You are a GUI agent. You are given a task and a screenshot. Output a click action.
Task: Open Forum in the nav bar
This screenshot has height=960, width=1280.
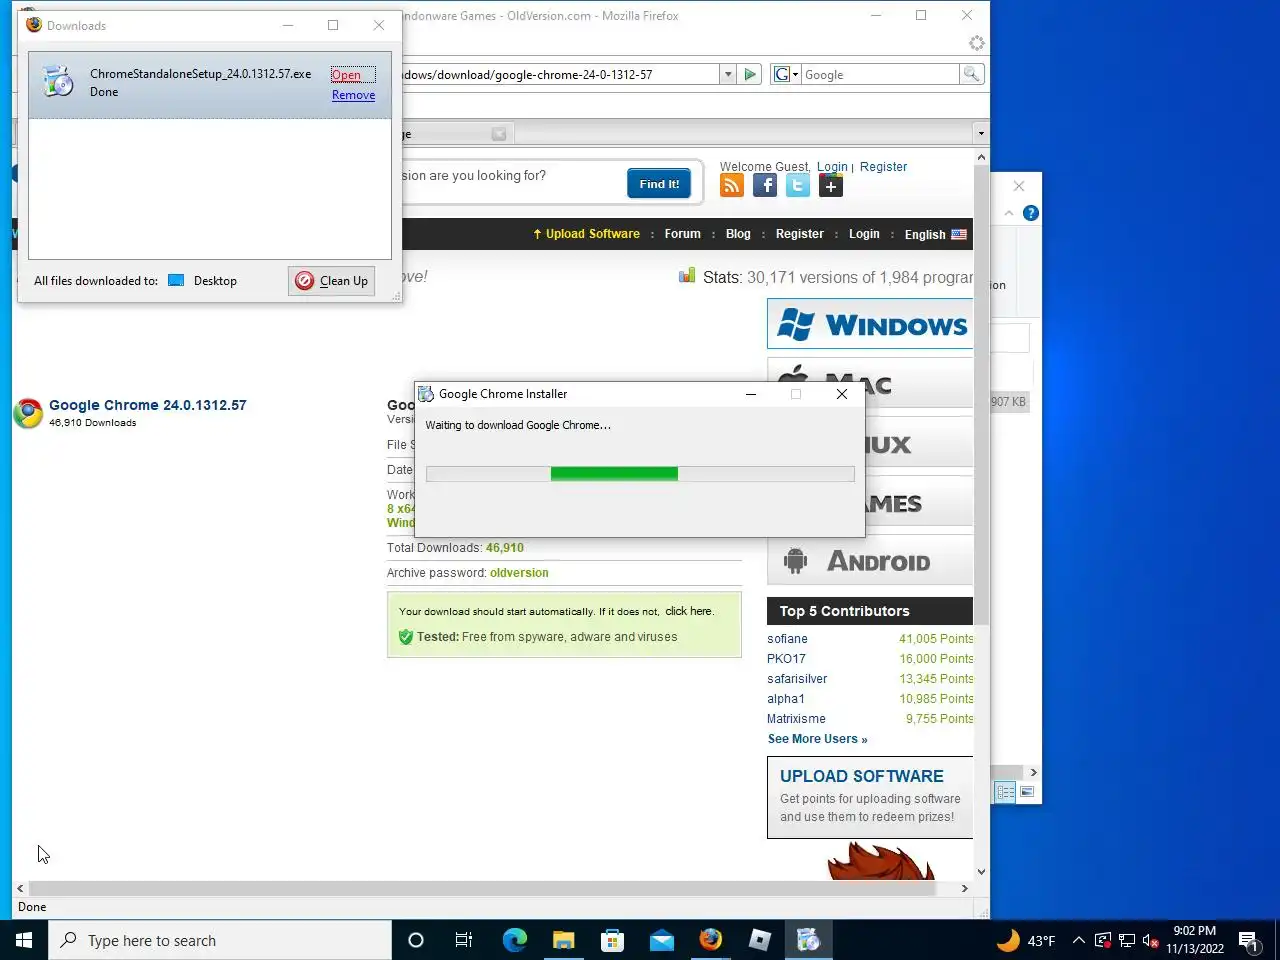click(x=683, y=234)
